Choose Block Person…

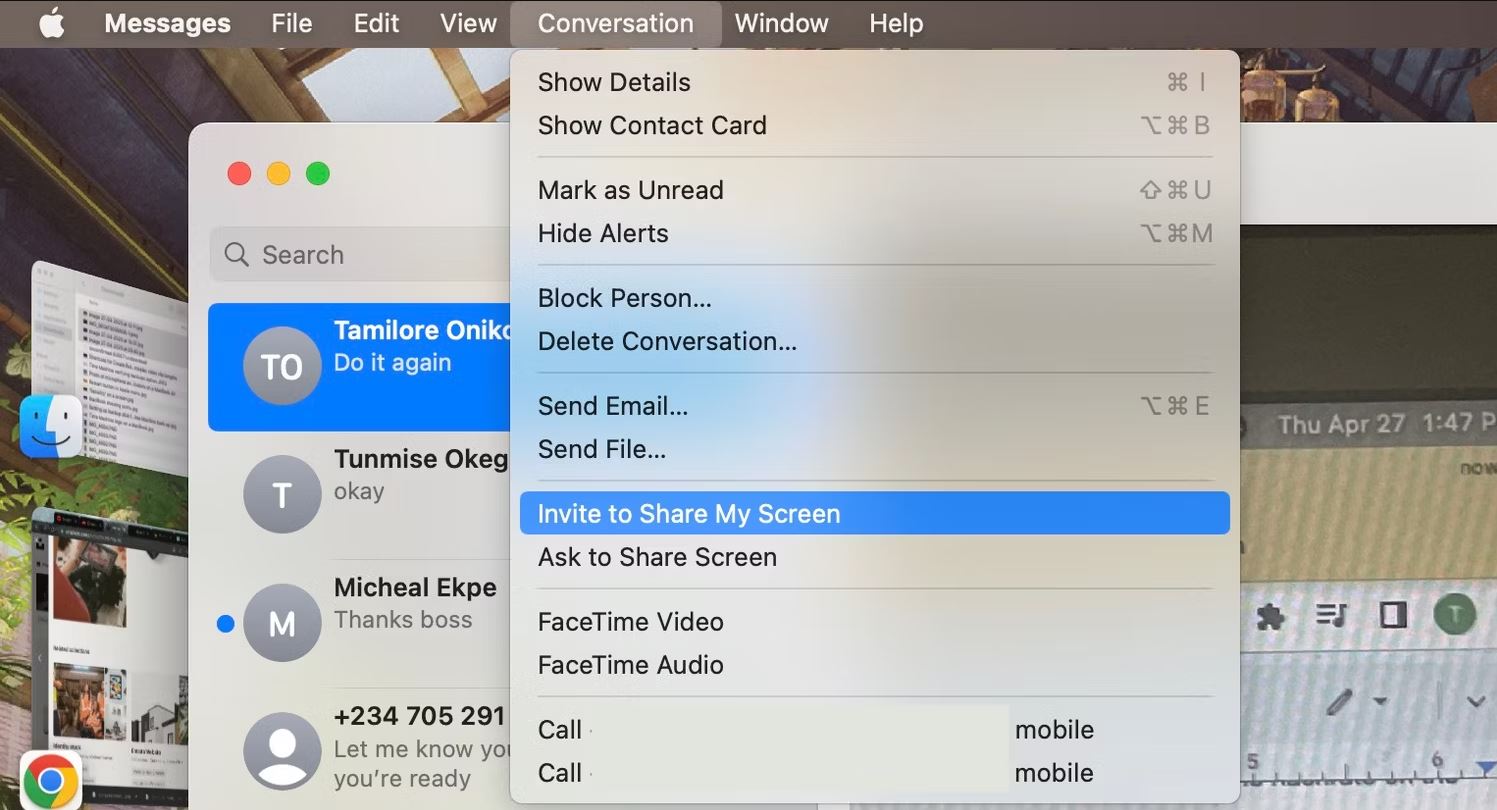pos(875,298)
